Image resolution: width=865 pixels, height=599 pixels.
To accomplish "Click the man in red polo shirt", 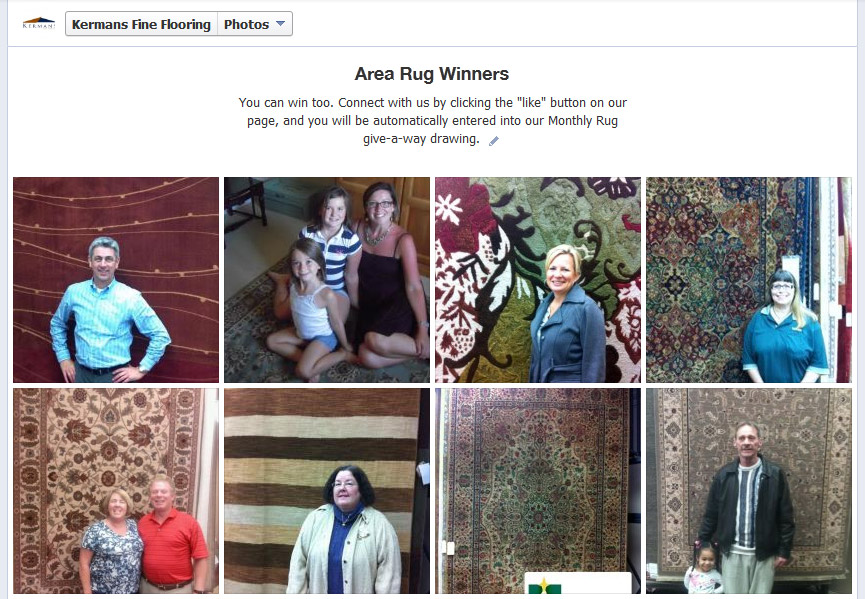I will (x=172, y=536).
